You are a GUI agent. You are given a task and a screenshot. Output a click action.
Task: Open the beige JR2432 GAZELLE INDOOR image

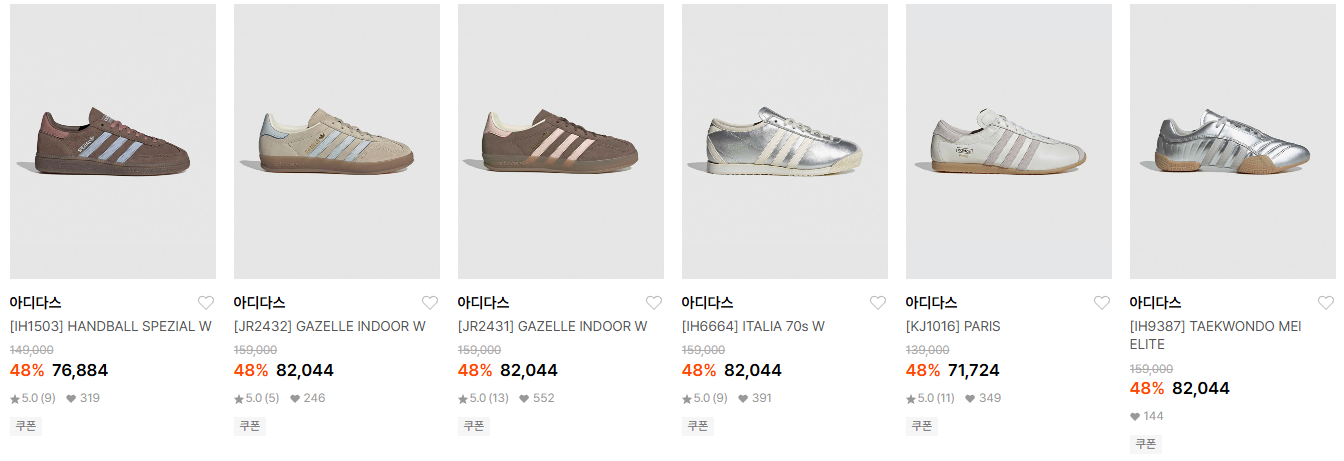coord(337,141)
